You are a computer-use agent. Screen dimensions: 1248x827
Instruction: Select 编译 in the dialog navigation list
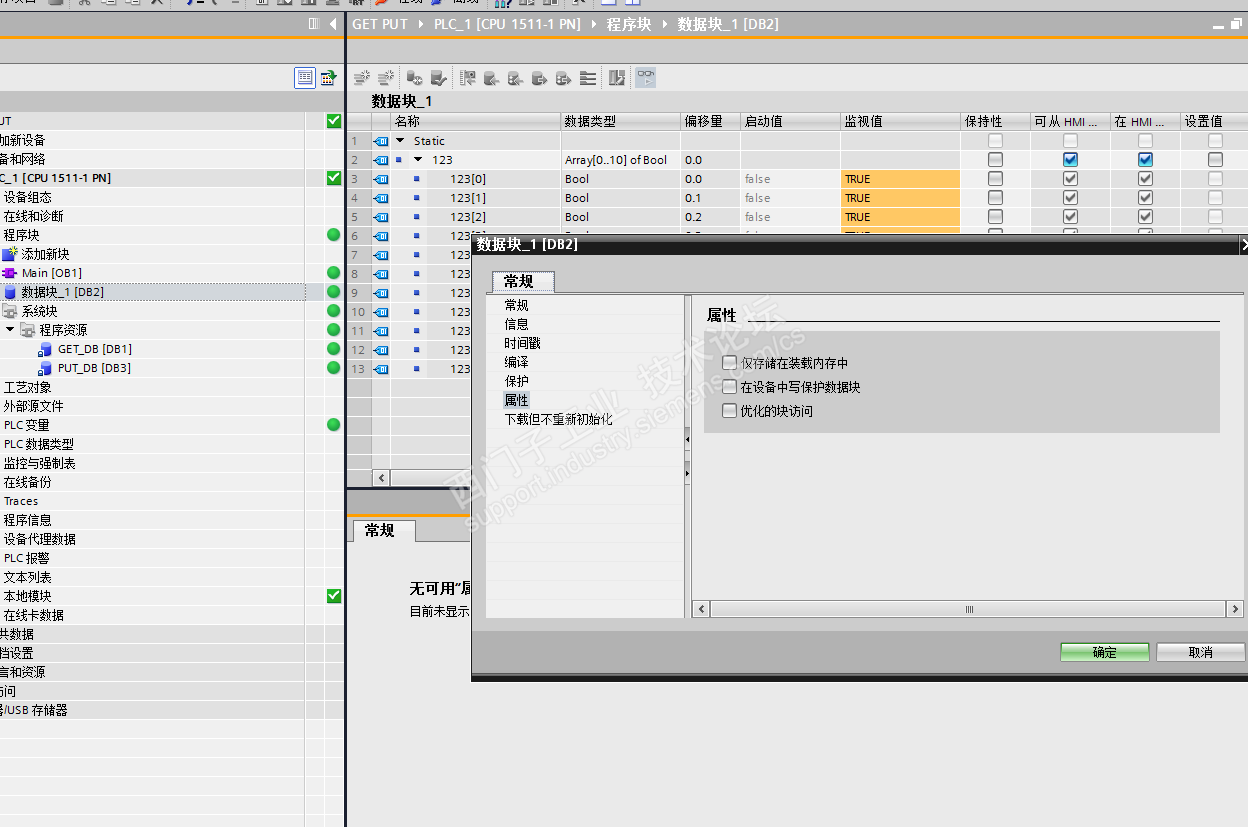(x=516, y=362)
